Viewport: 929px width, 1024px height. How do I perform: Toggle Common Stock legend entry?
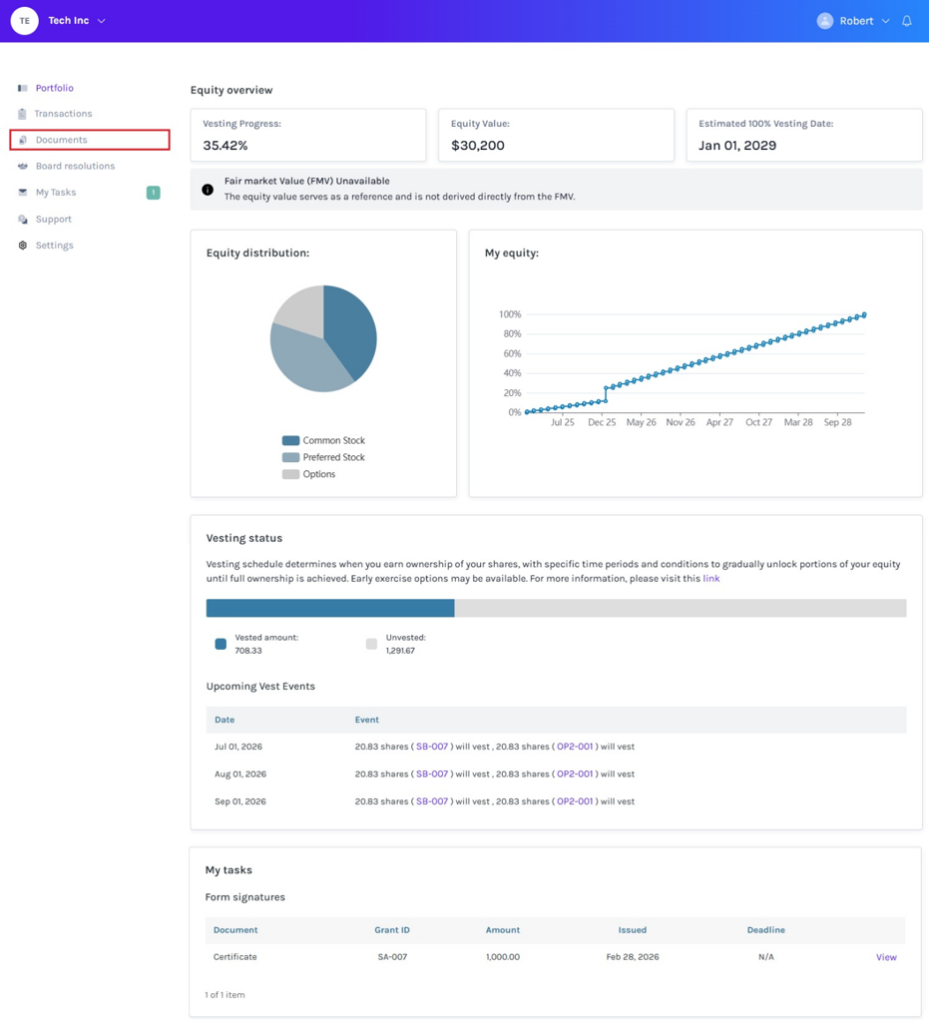pos(324,441)
